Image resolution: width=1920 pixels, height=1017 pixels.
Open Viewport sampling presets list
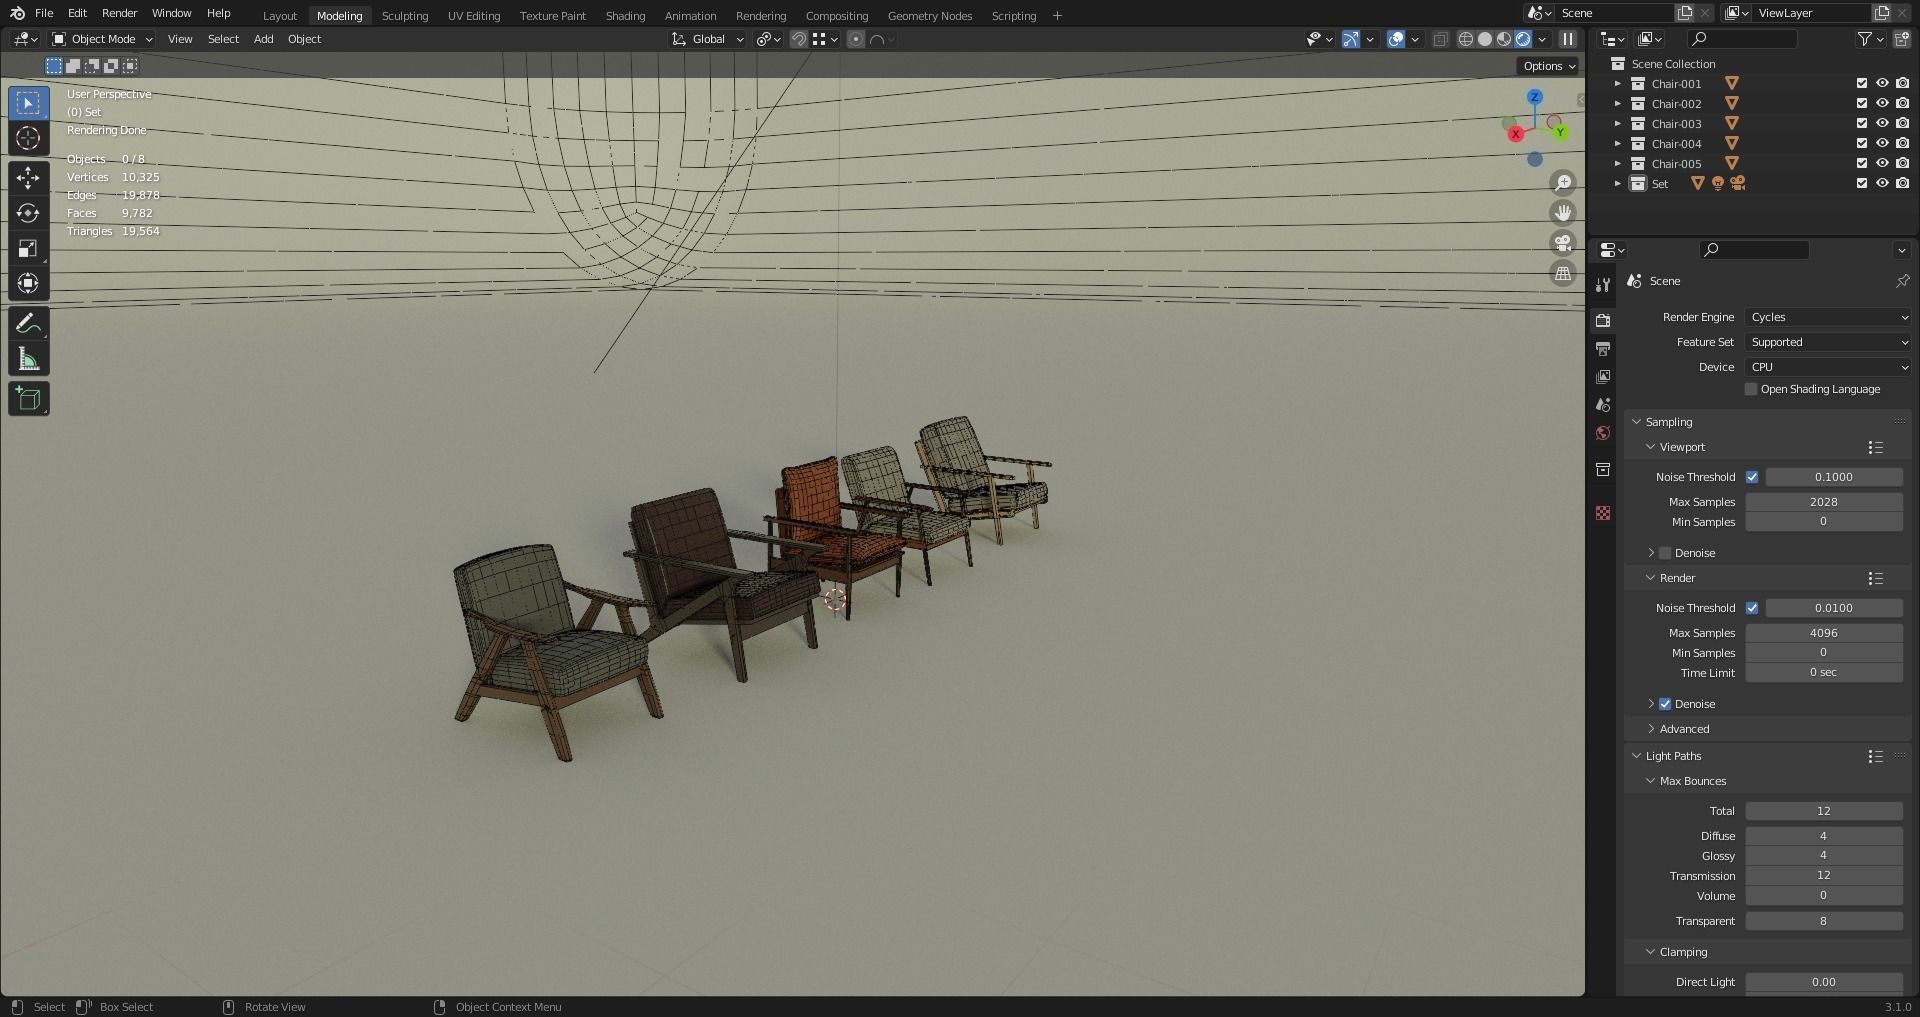pos(1875,447)
